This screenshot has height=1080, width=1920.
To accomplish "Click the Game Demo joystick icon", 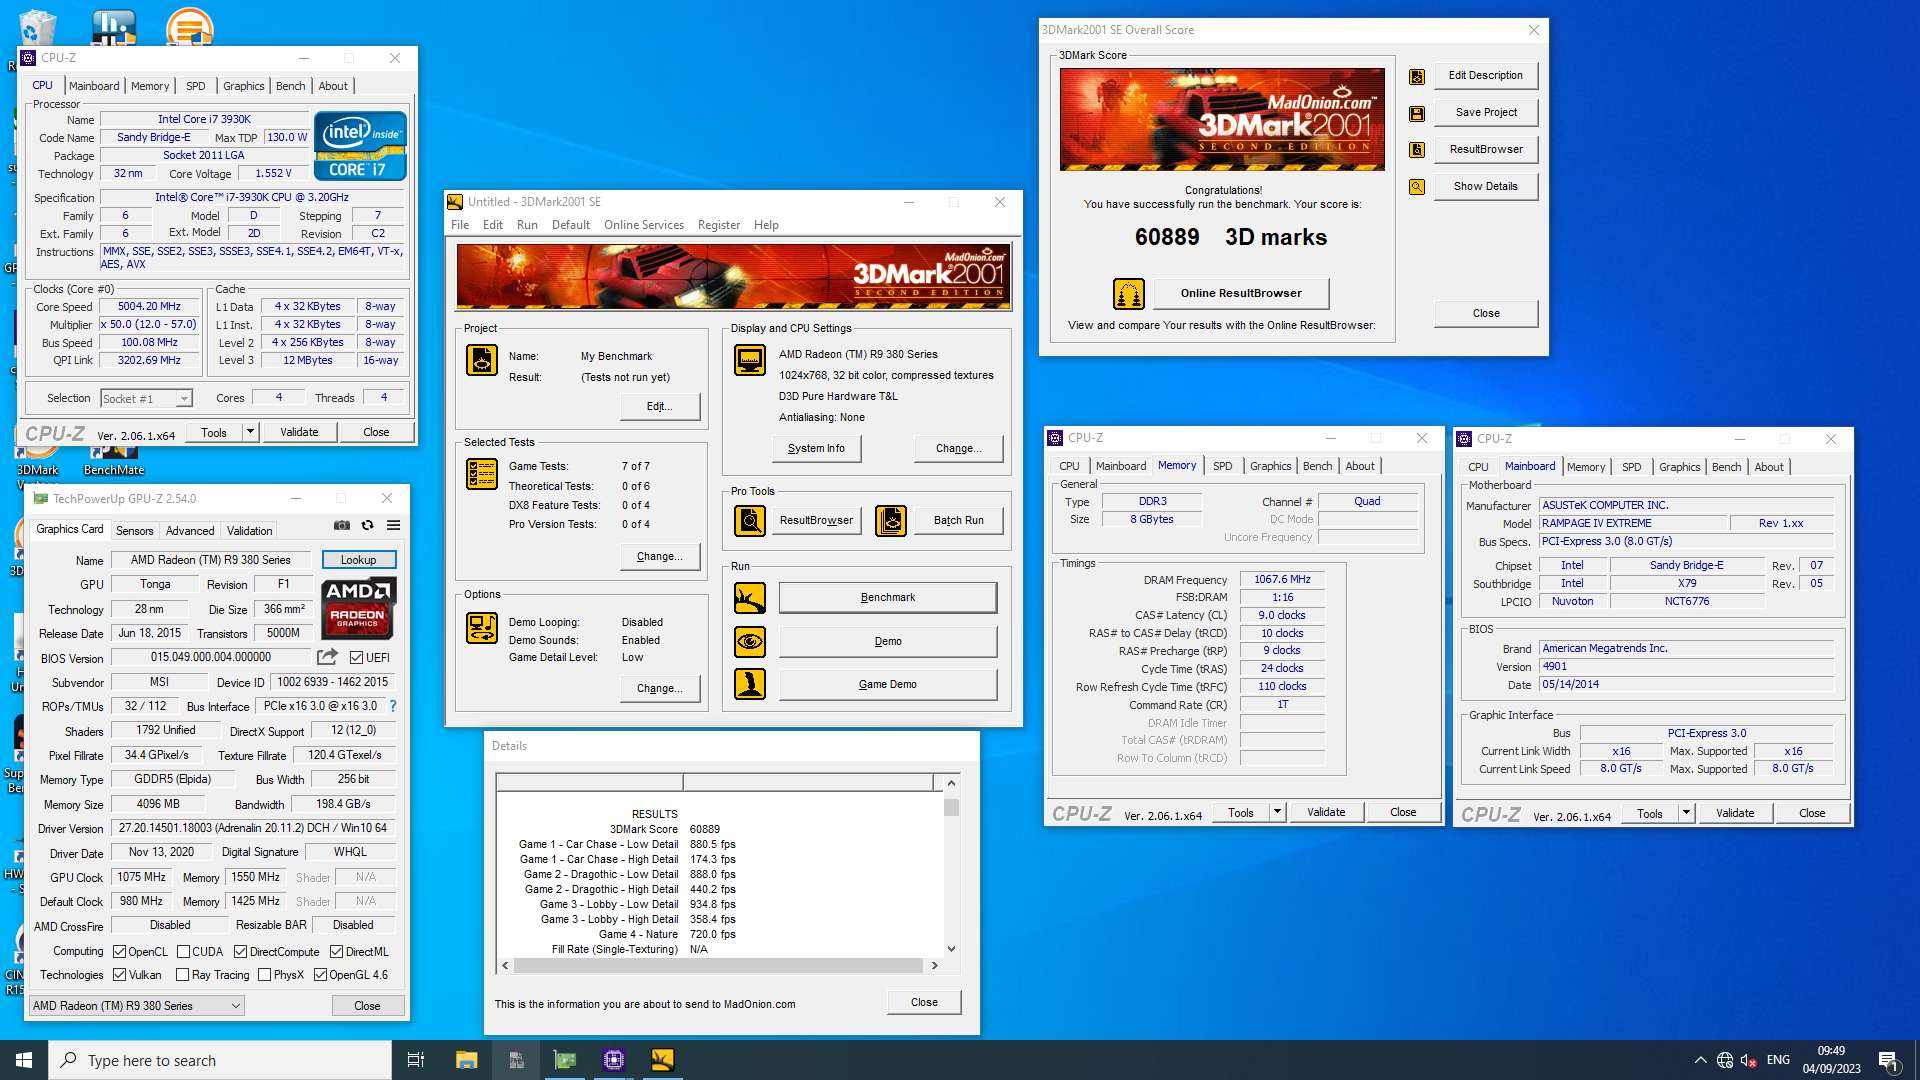I will 750,684.
